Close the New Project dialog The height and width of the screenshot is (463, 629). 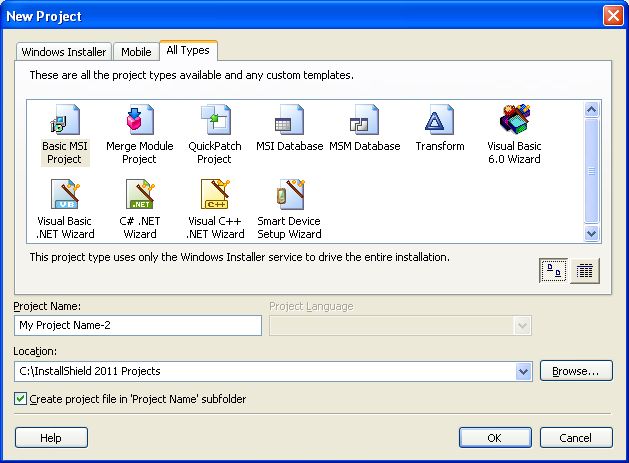[x=613, y=16]
